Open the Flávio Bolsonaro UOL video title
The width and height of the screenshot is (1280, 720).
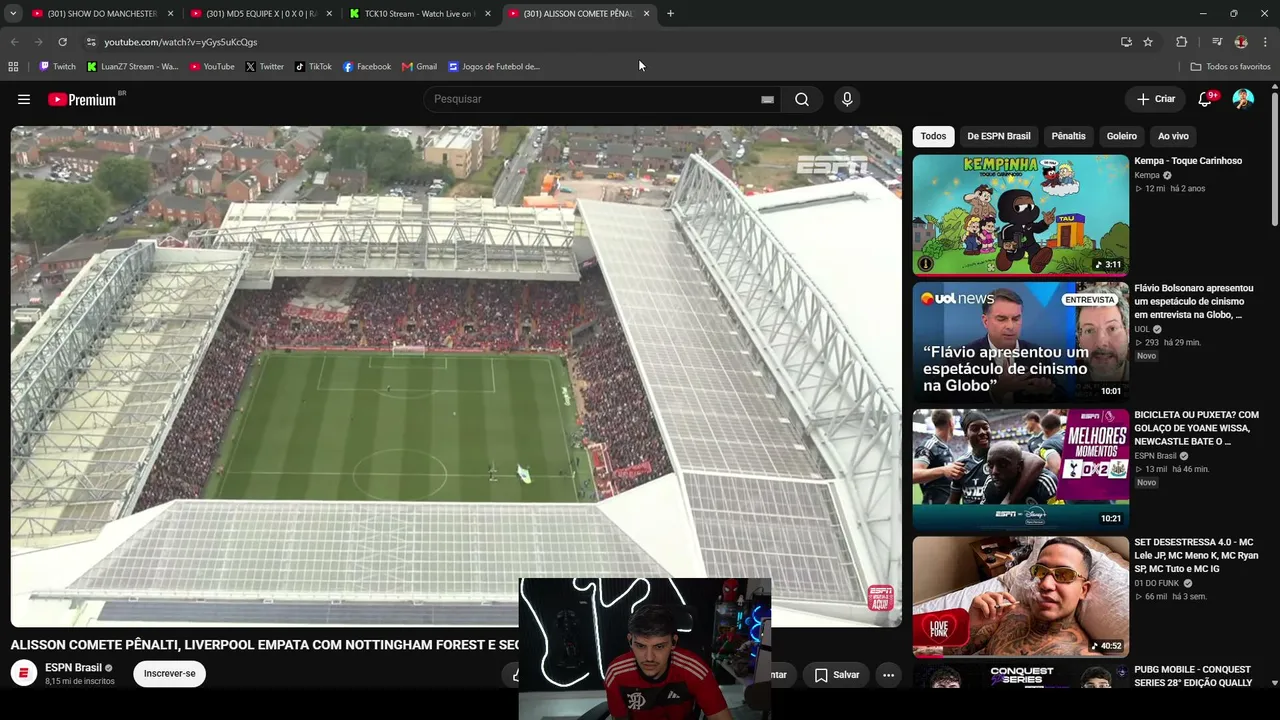(x=1194, y=301)
